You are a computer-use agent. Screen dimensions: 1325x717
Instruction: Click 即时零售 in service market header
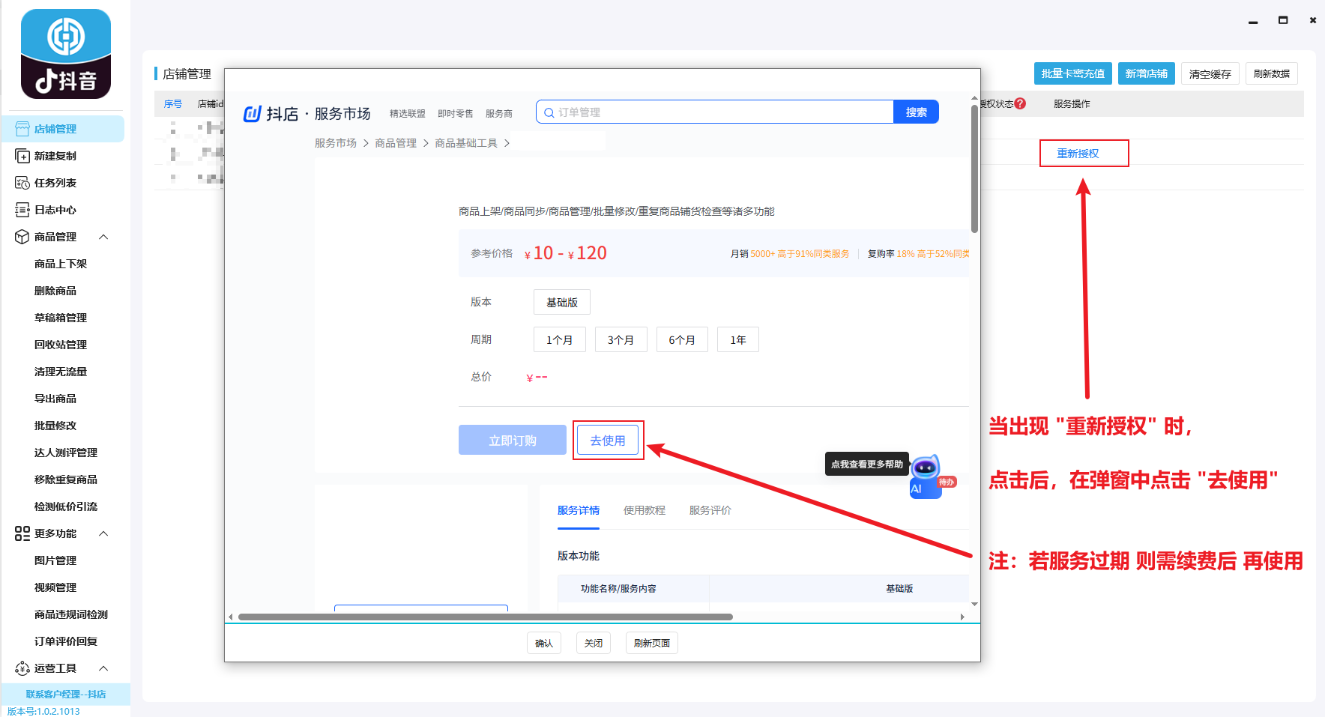coord(455,114)
